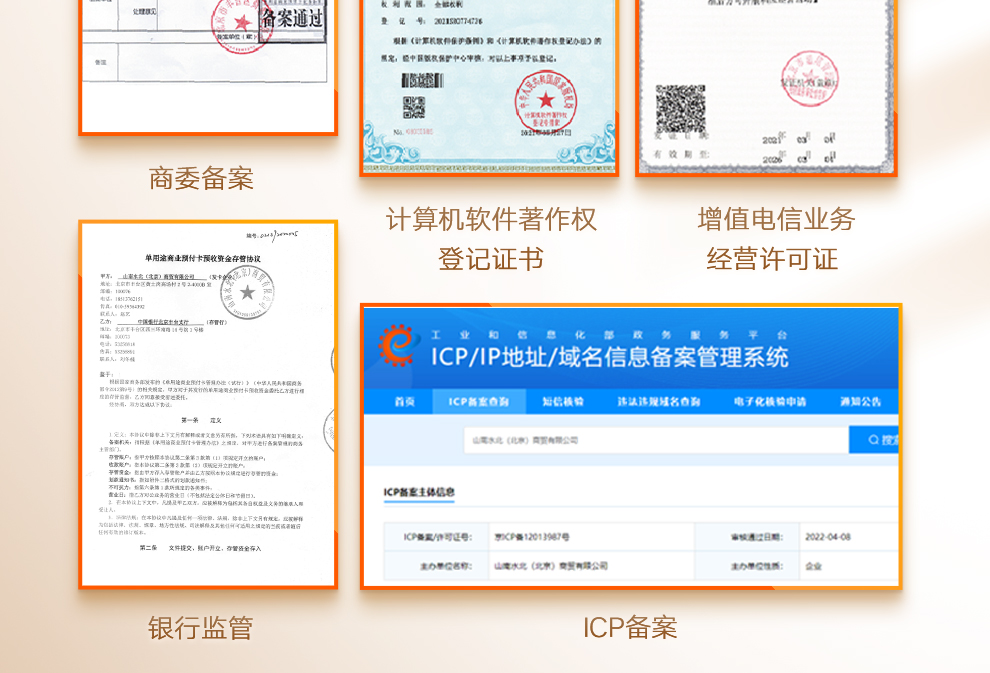Click the ICP system gear logo
Image resolution: width=990 pixels, height=673 pixels.
click(x=397, y=345)
